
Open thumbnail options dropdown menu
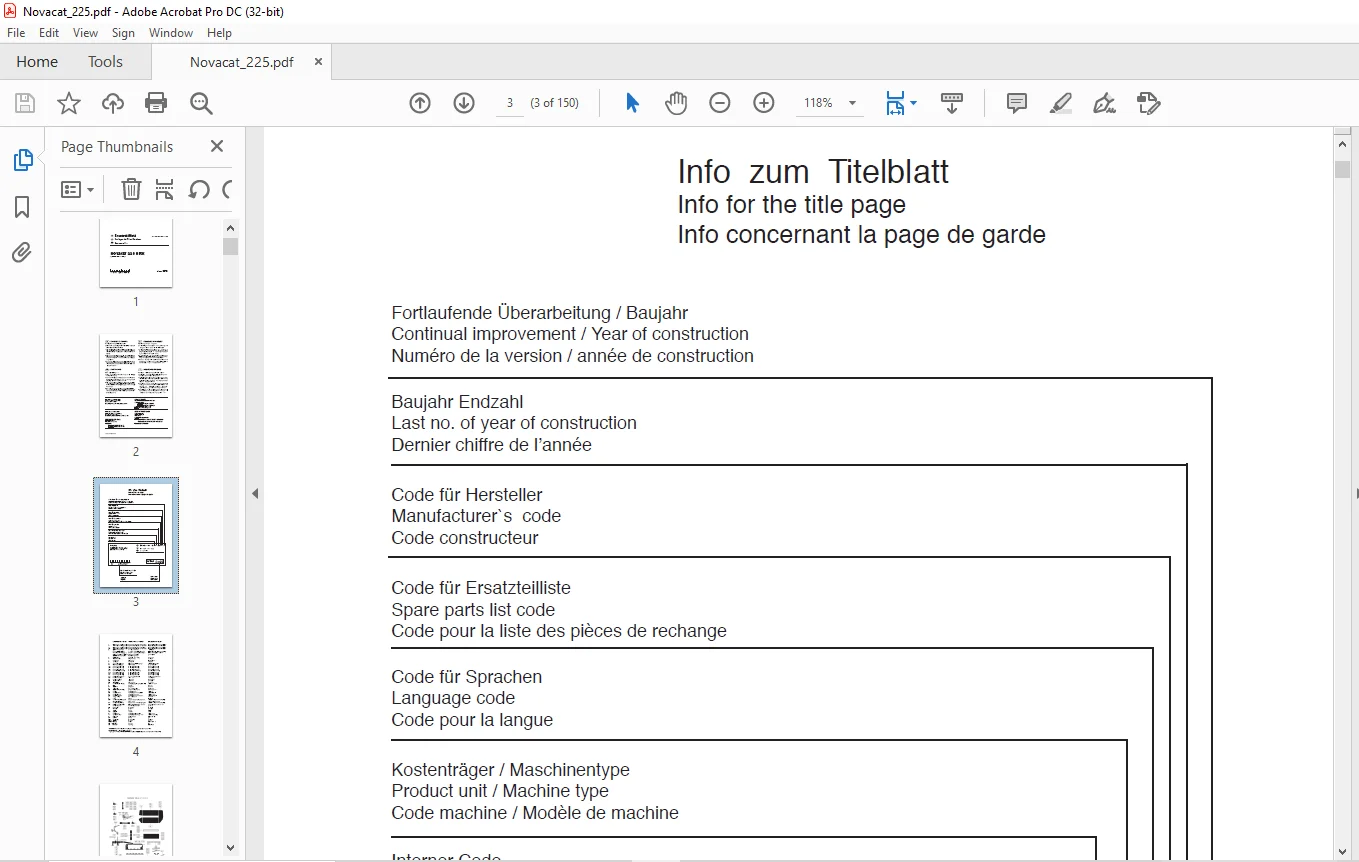[x=77, y=189]
